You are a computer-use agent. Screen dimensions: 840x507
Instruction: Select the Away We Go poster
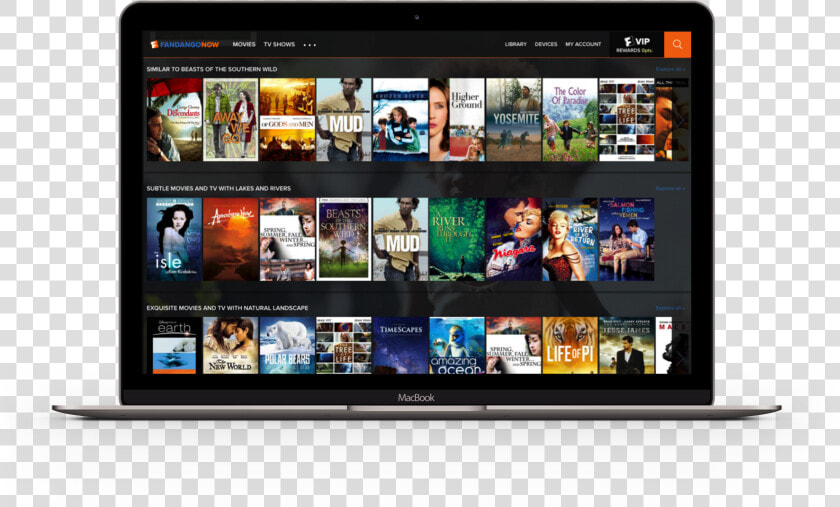click(230, 120)
